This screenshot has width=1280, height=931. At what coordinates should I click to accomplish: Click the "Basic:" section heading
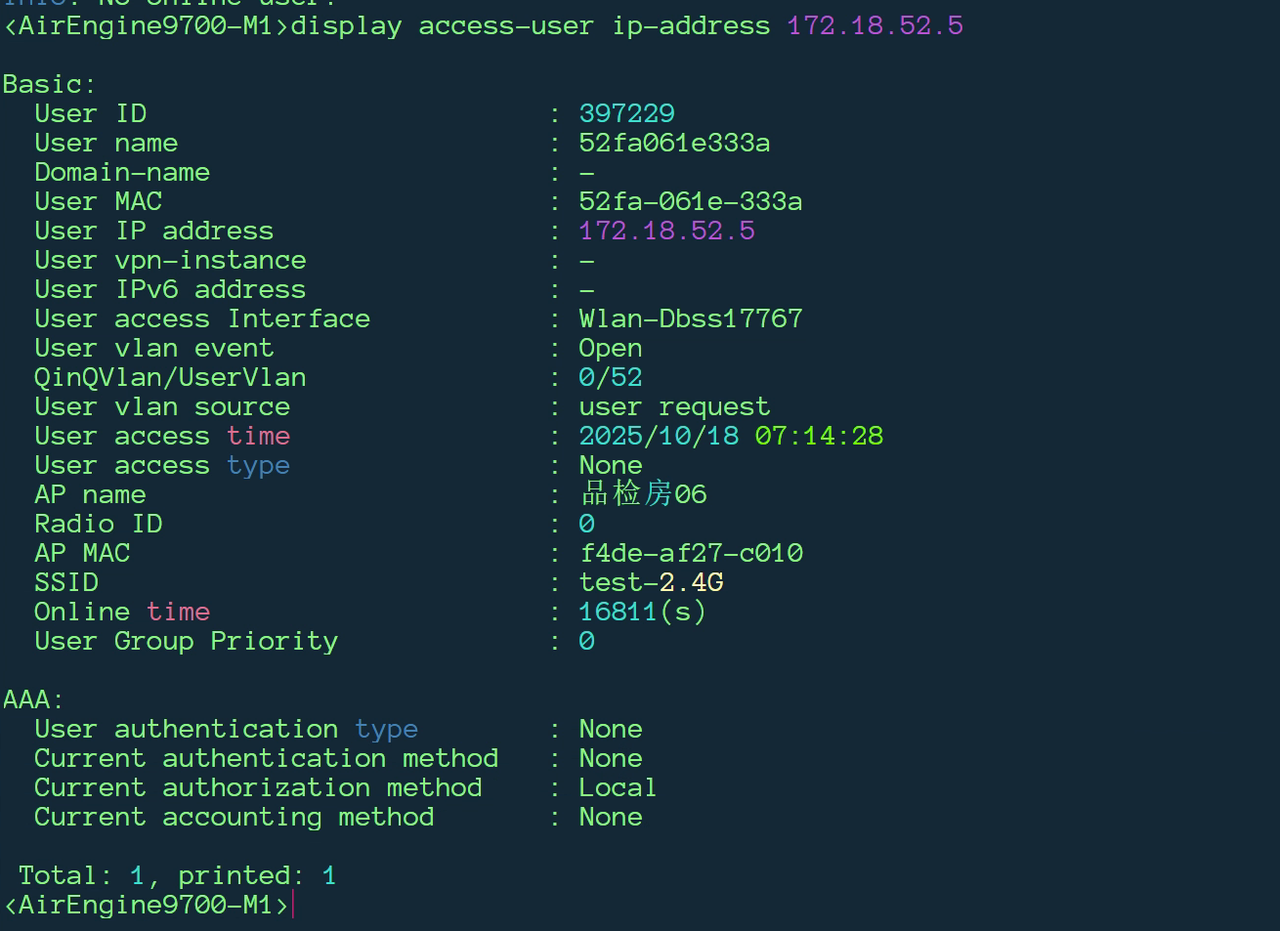click(49, 84)
